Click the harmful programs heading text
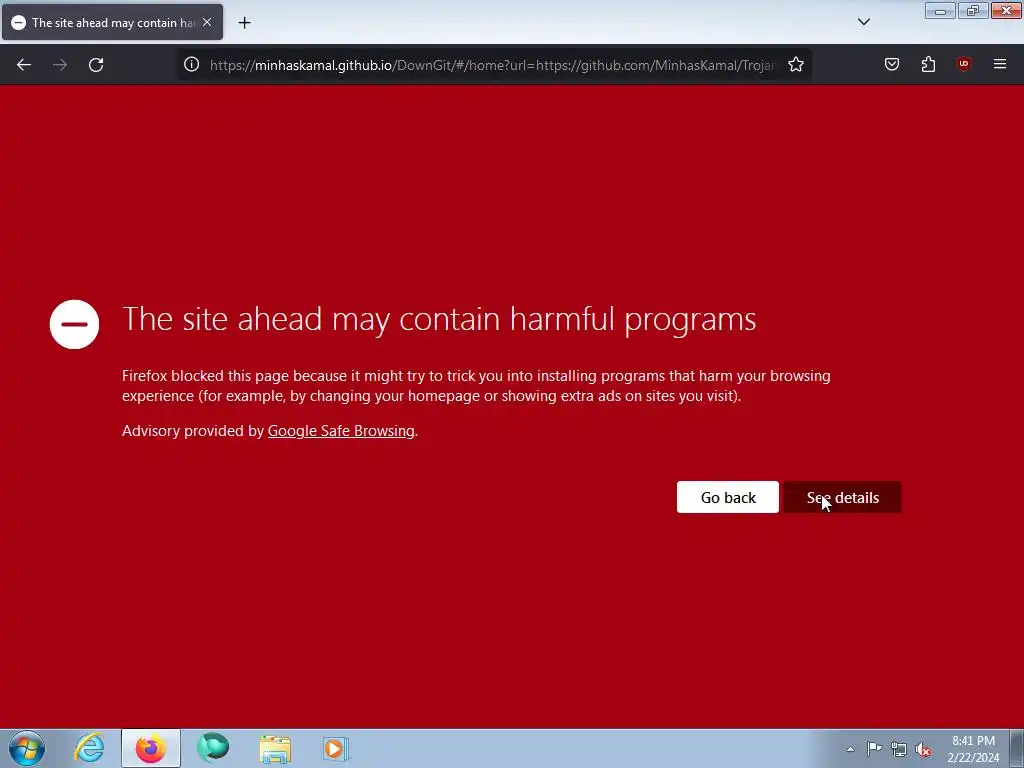 click(439, 319)
